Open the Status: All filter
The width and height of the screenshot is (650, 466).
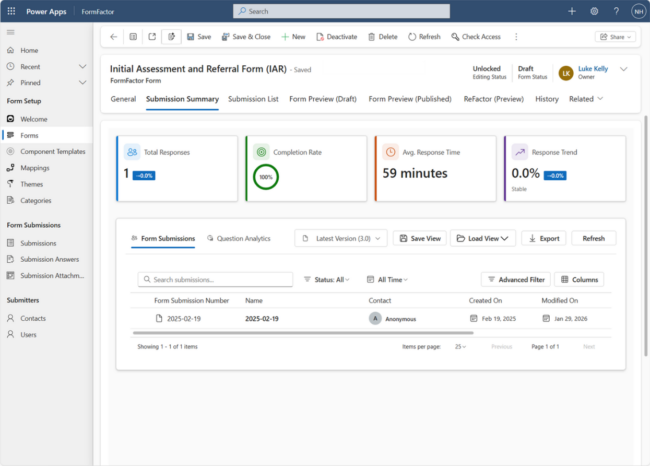pyautogui.click(x=326, y=280)
